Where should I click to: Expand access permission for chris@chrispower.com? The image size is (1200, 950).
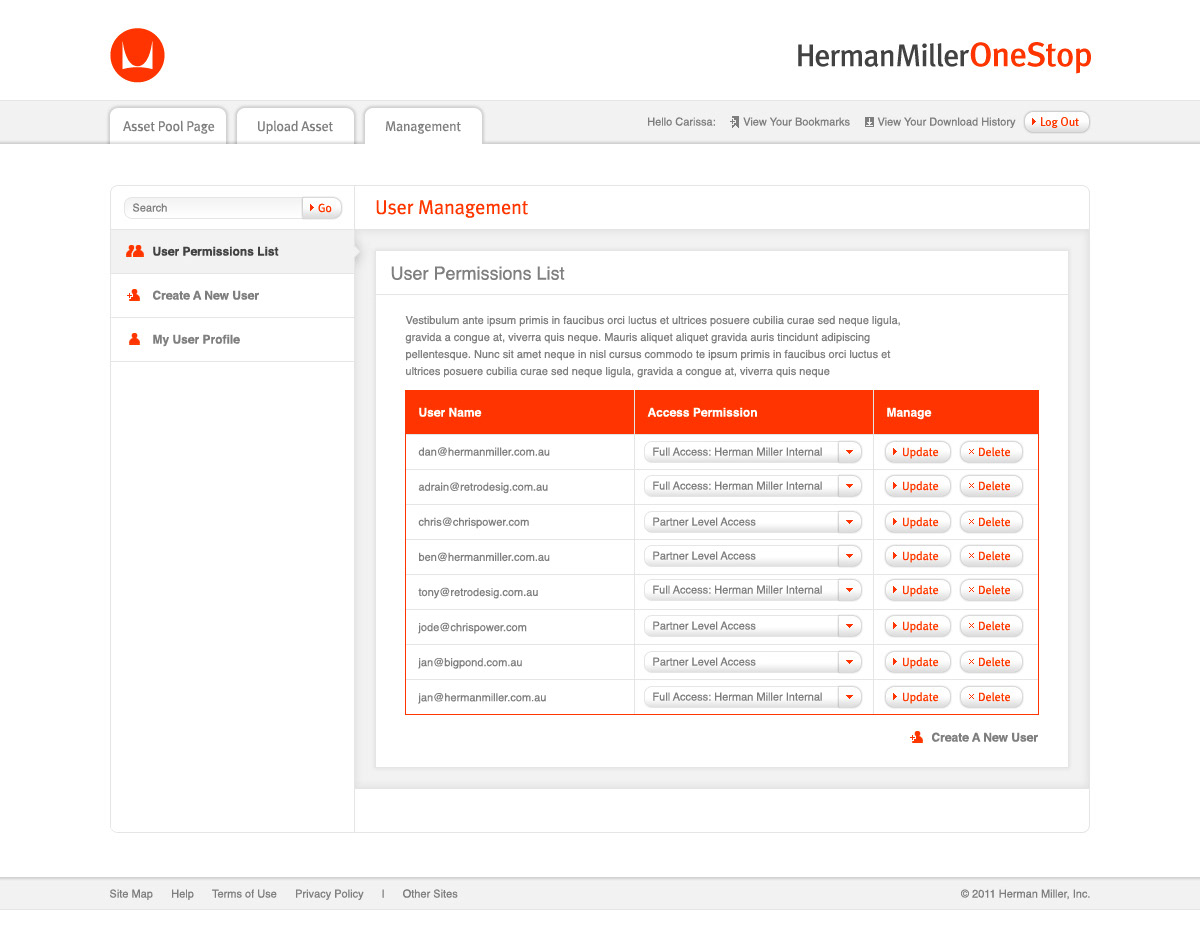(x=849, y=522)
